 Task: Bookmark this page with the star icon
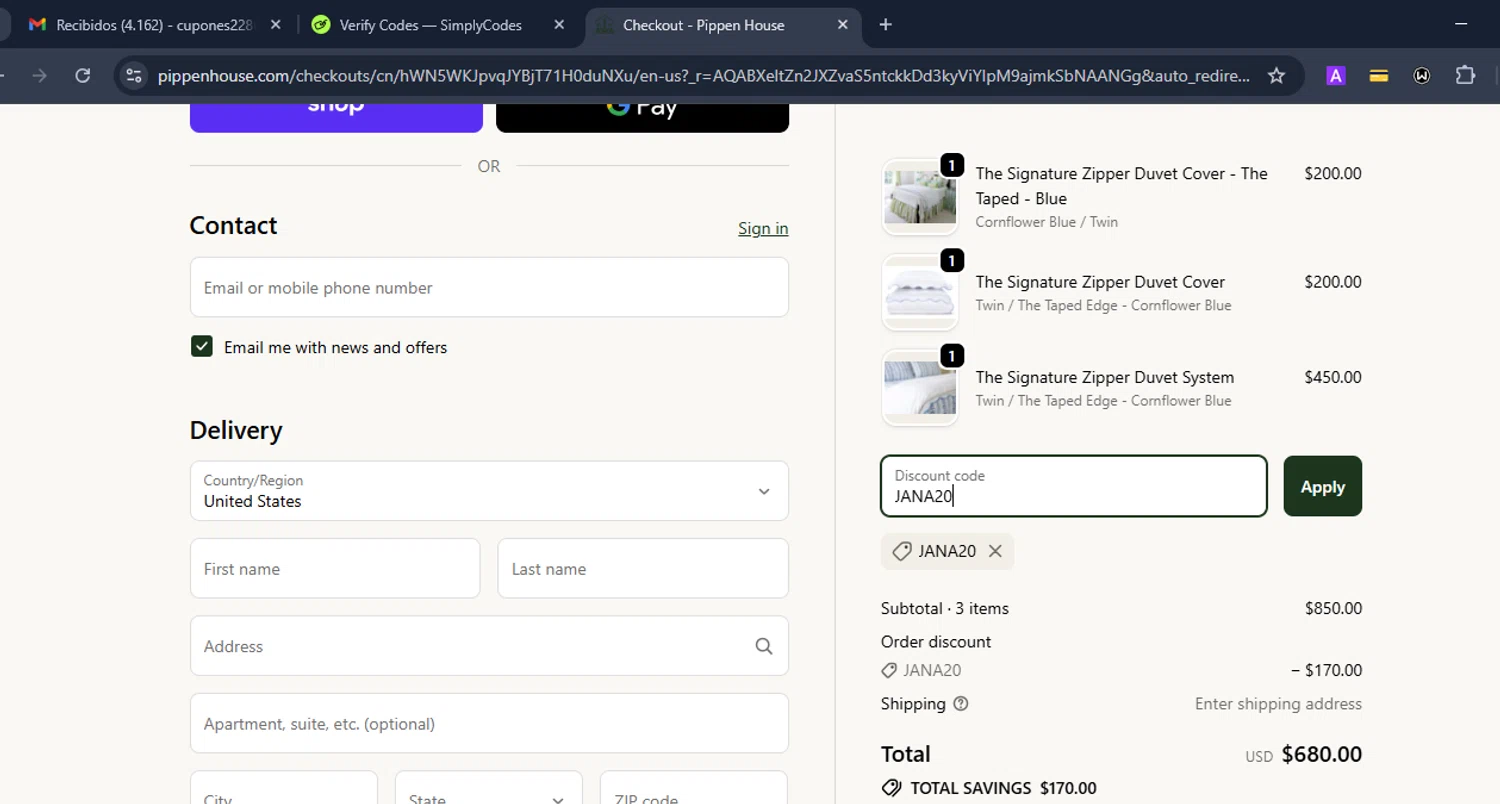pyautogui.click(x=1276, y=76)
